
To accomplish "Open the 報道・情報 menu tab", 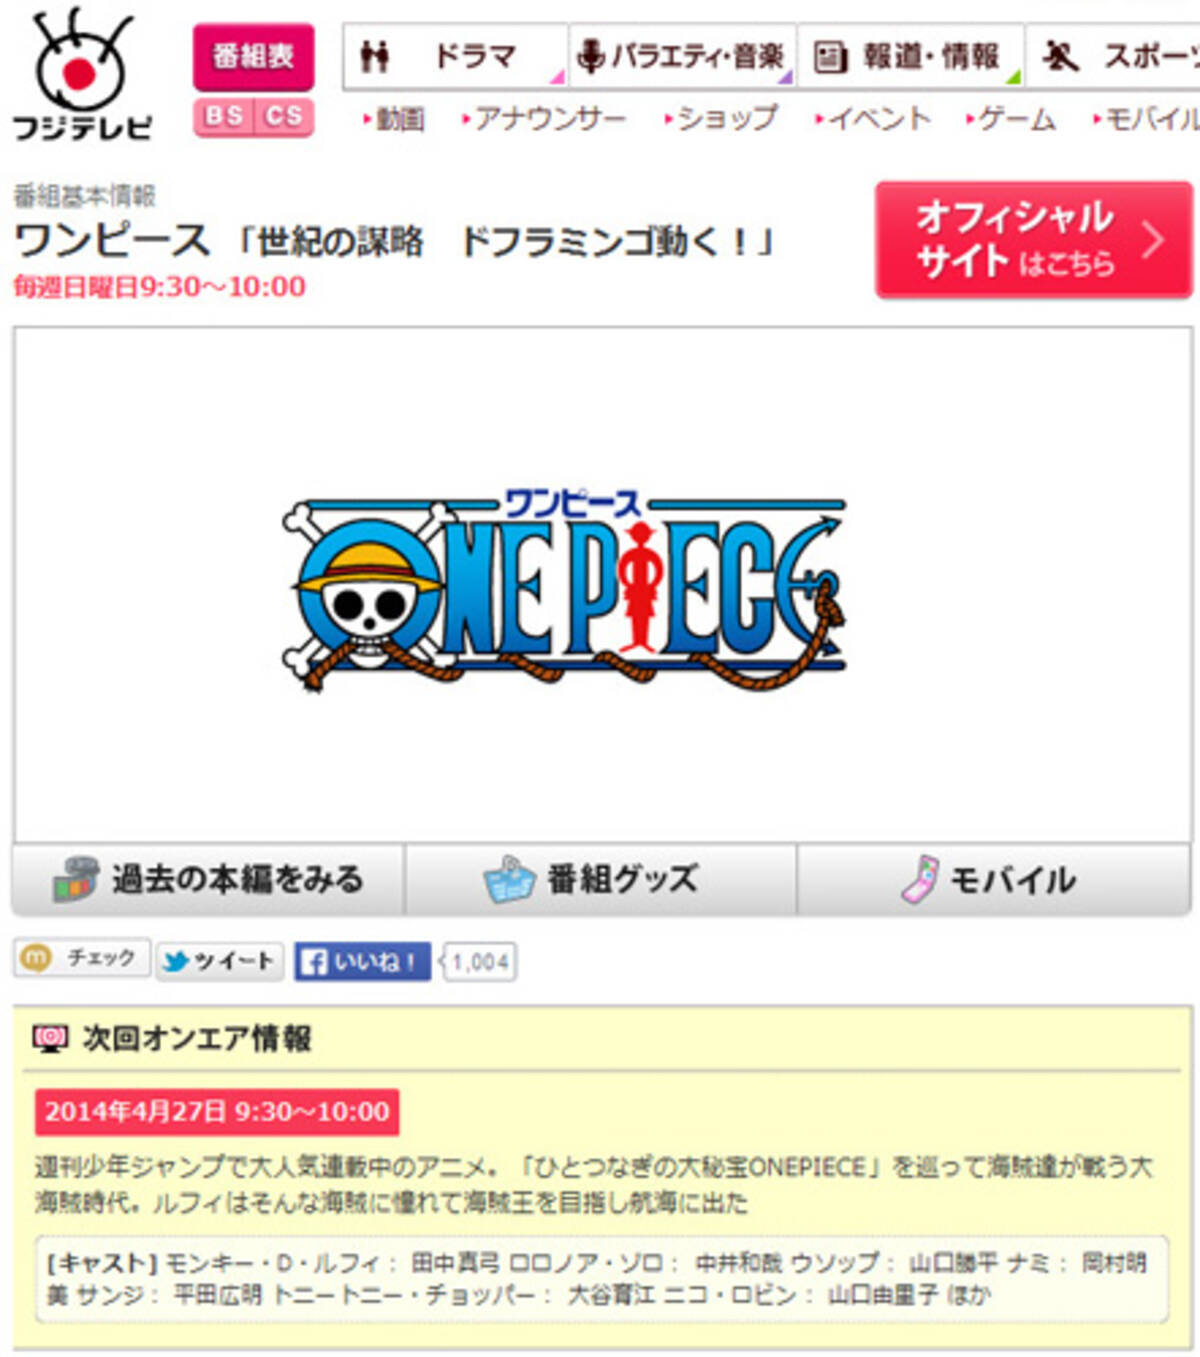I will pos(910,56).
